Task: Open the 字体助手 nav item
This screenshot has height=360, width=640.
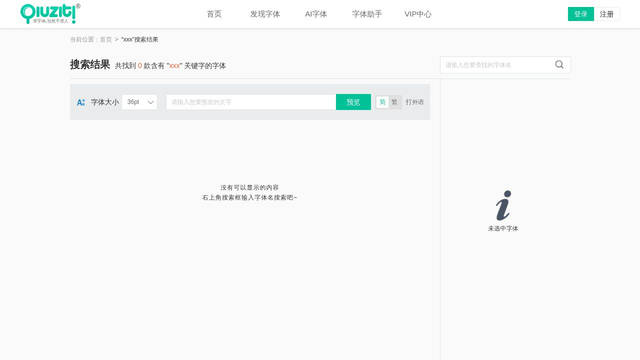Action: point(367,14)
